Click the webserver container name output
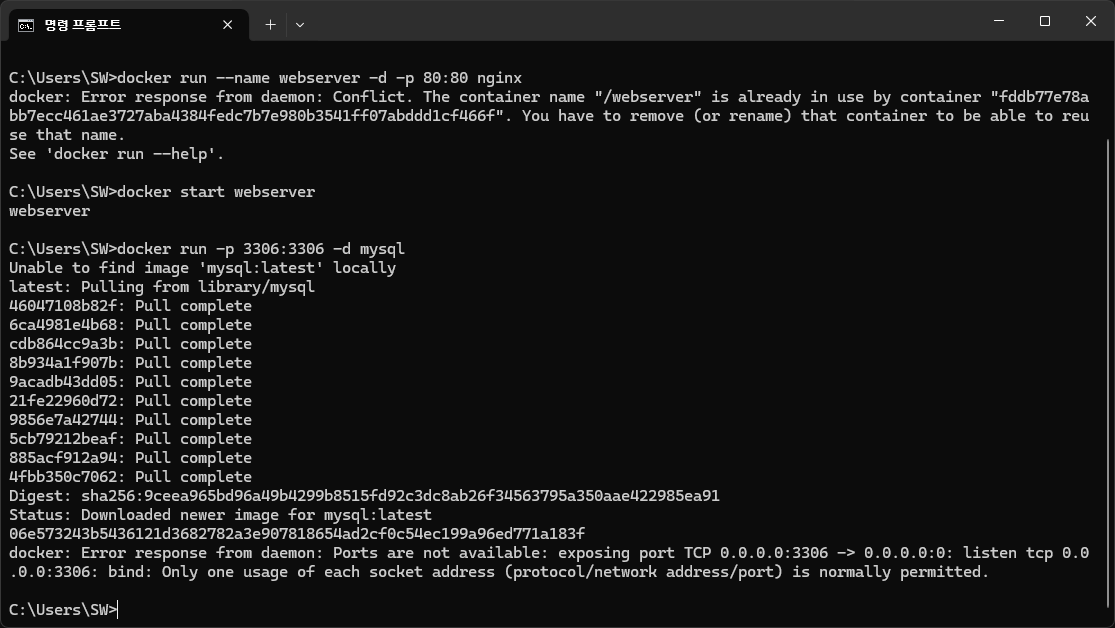This screenshot has height=628, width=1115. coord(48,210)
